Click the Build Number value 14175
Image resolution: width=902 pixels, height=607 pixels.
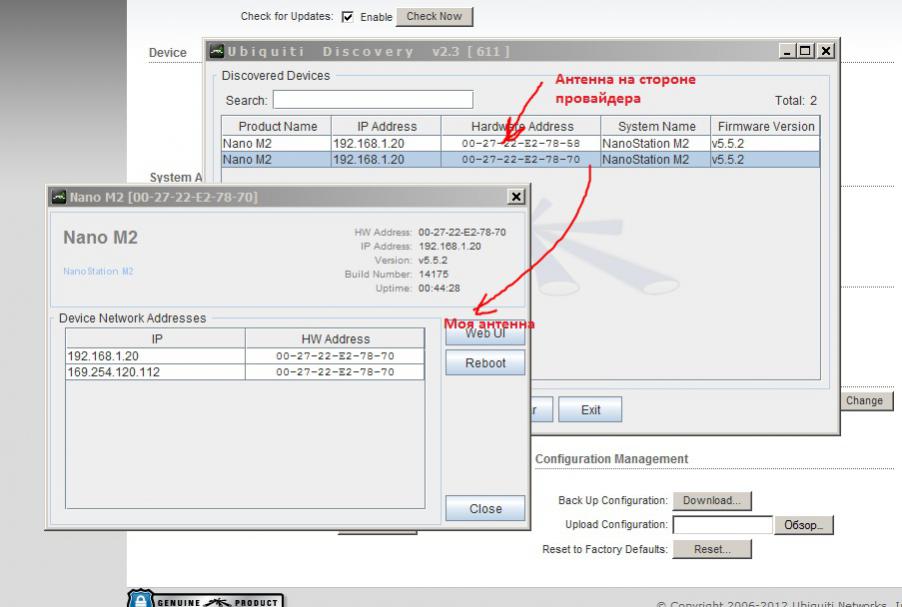(434, 274)
